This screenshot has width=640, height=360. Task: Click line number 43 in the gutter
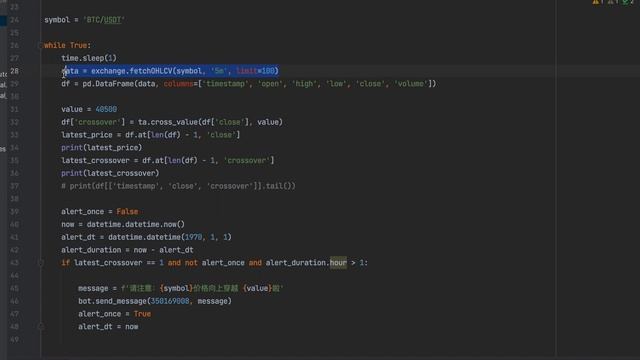(x=14, y=263)
